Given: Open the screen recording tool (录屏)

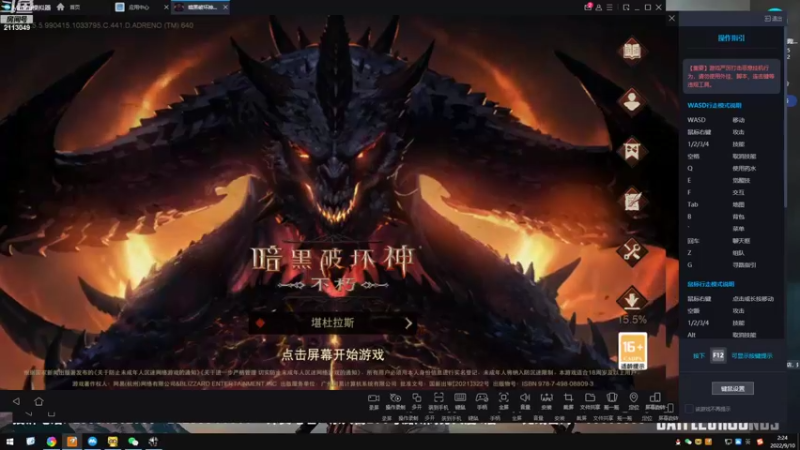Looking at the screenshot, I should (x=373, y=401).
